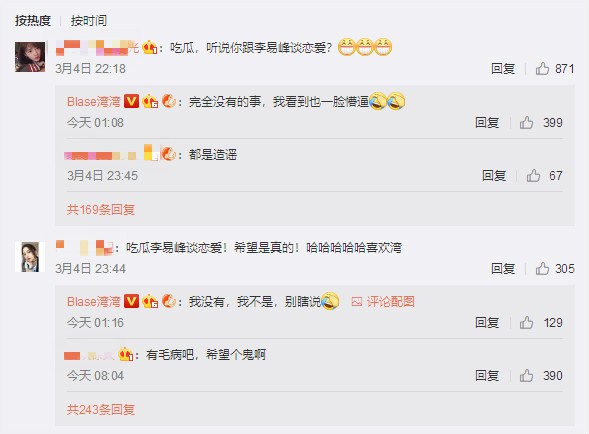Screen dimensions: 589x434
Task: Open the first commenter's avatar
Action: coord(30,57)
